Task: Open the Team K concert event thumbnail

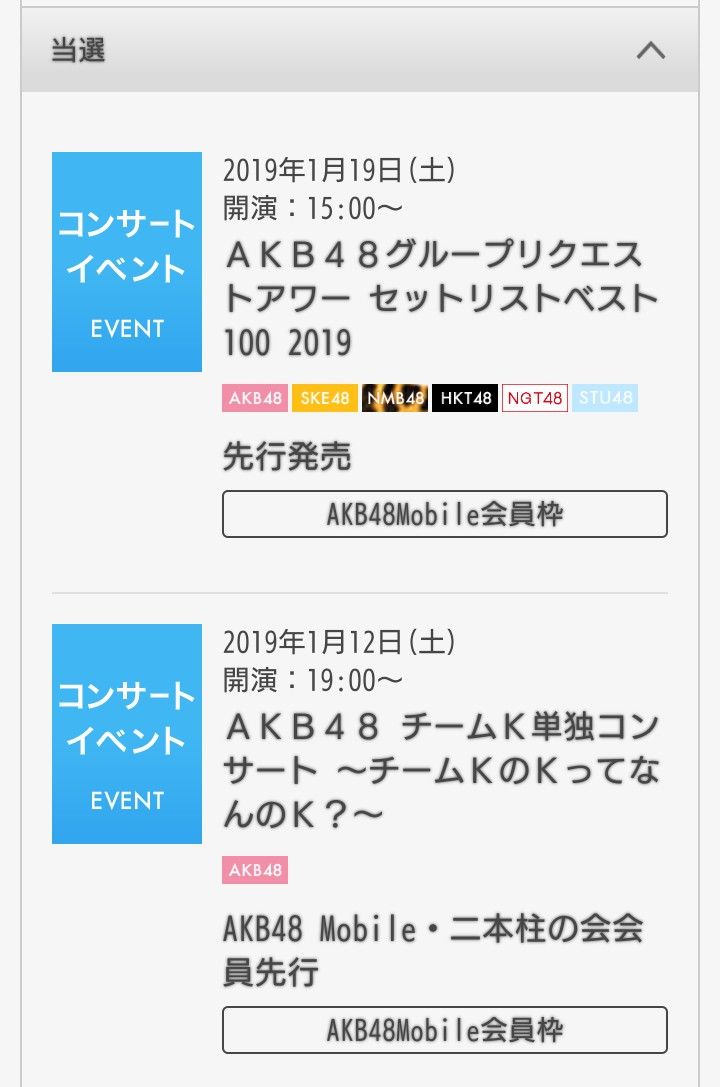Action: [127, 734]
